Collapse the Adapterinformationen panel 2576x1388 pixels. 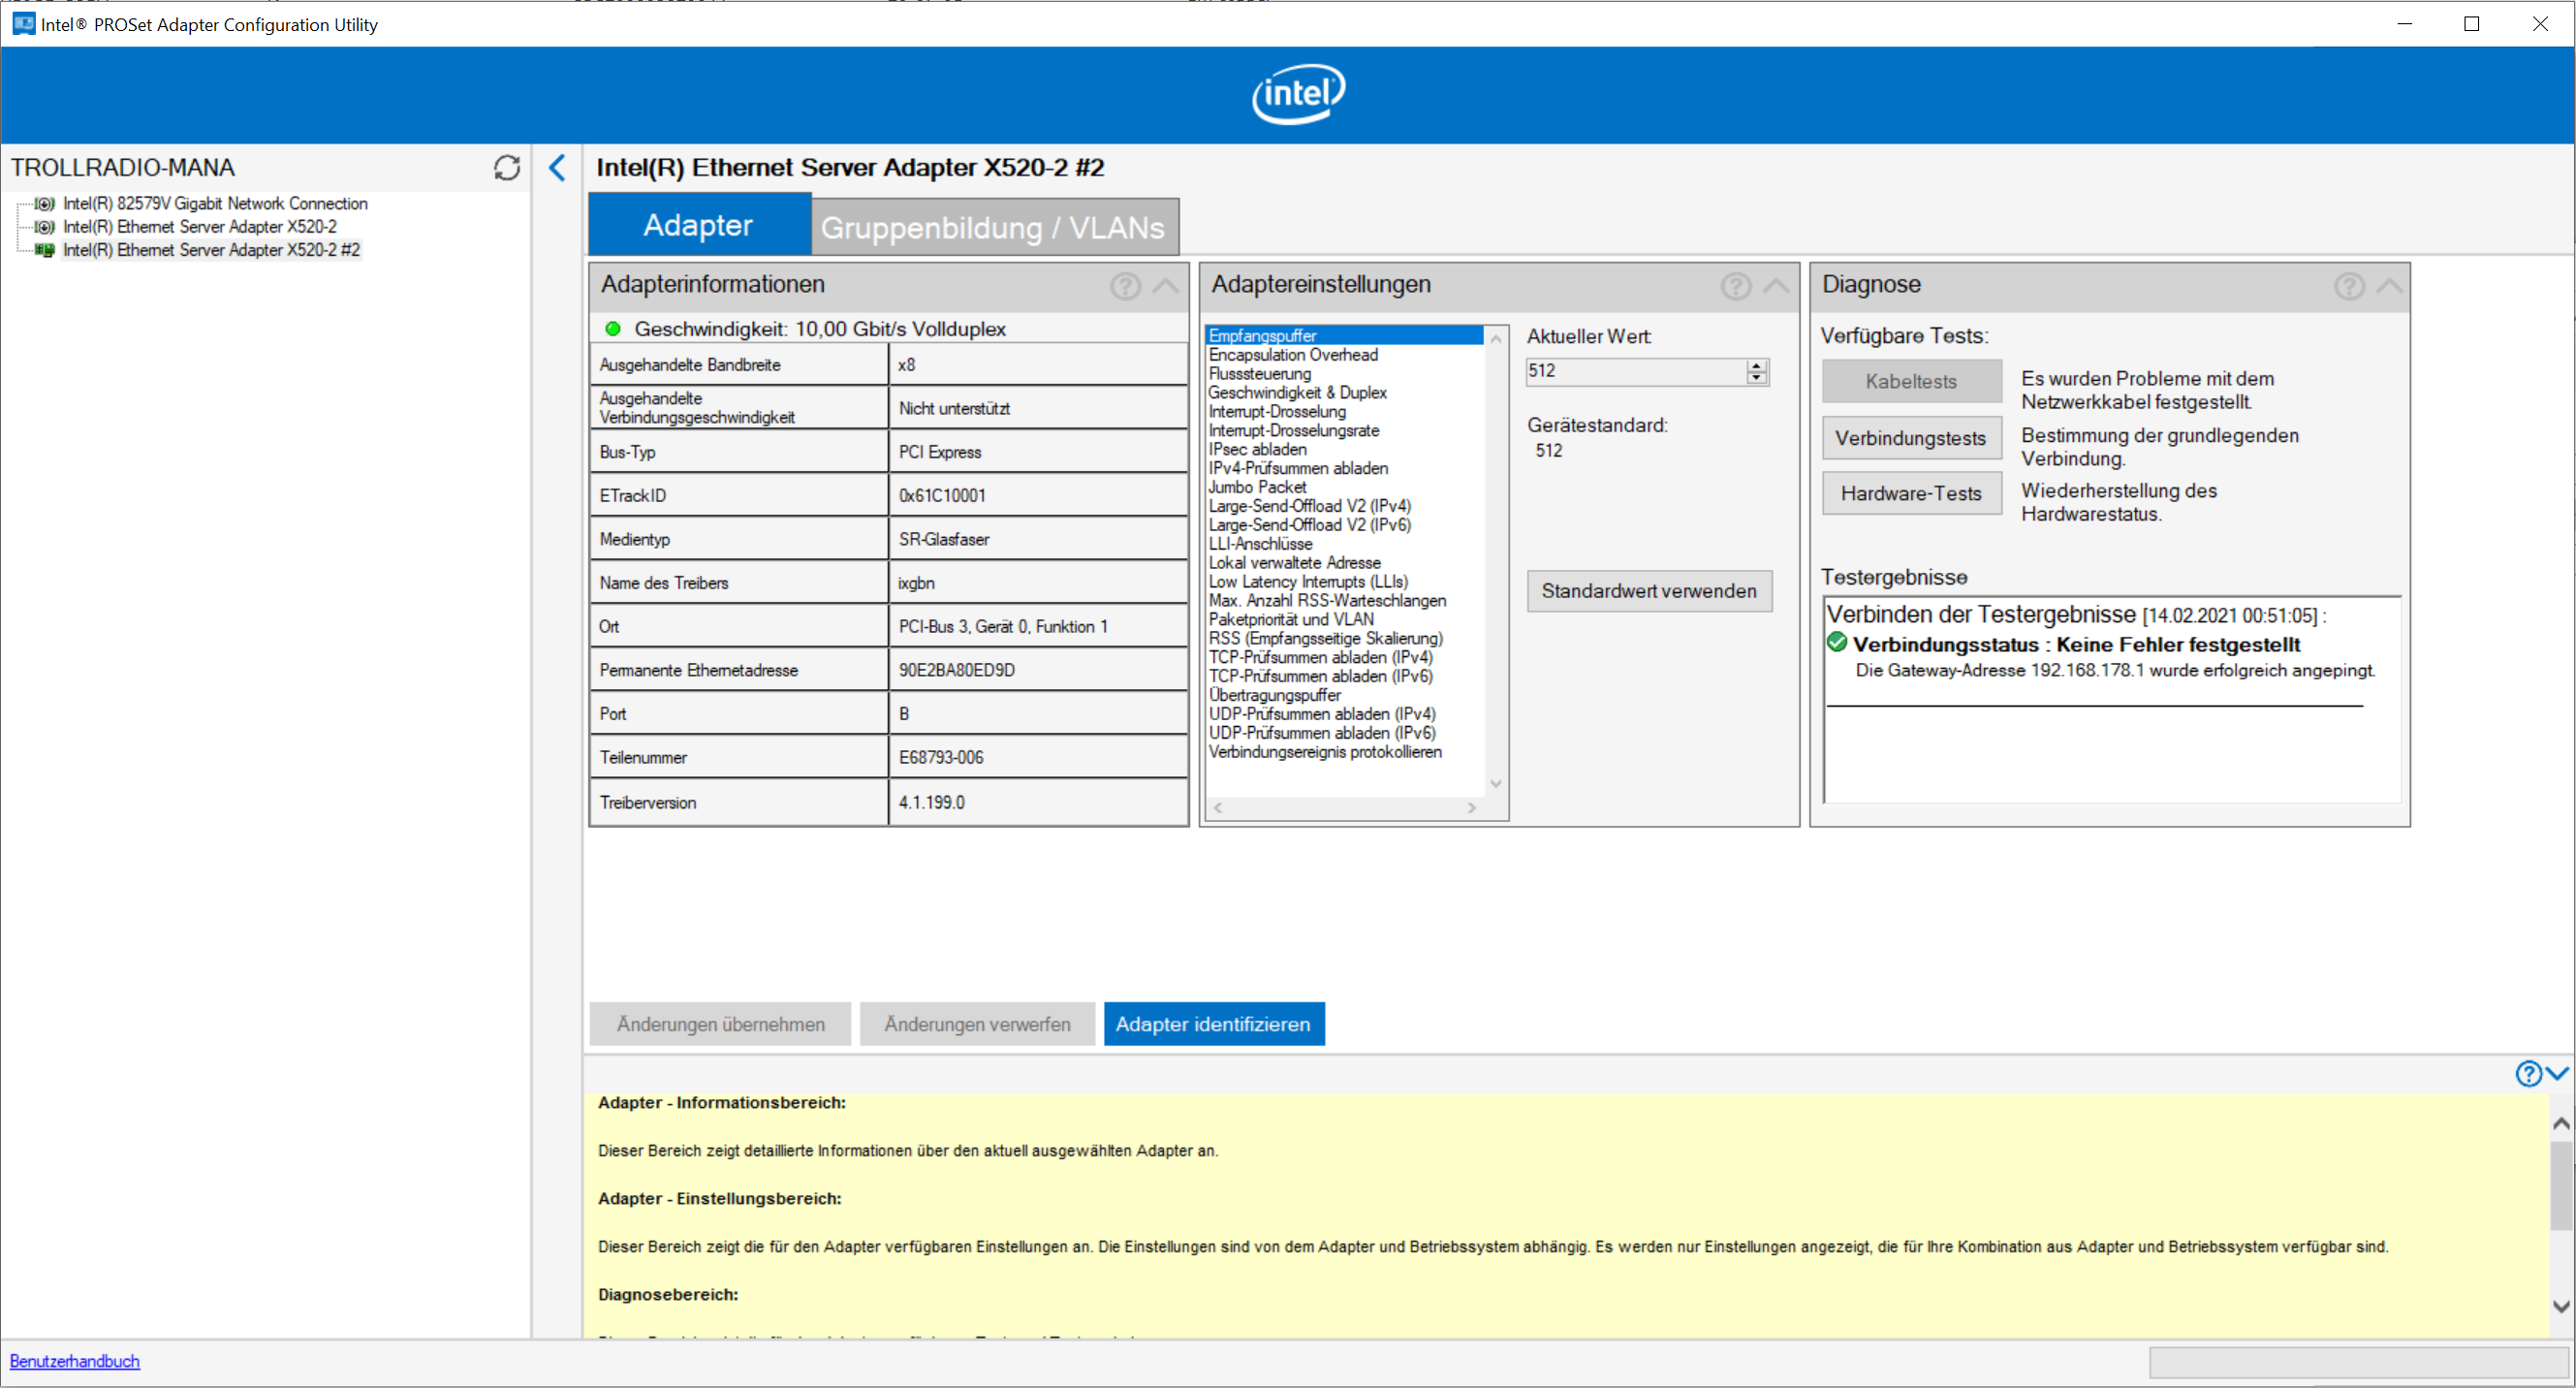pyautogui.click(x=1166, y=286)
